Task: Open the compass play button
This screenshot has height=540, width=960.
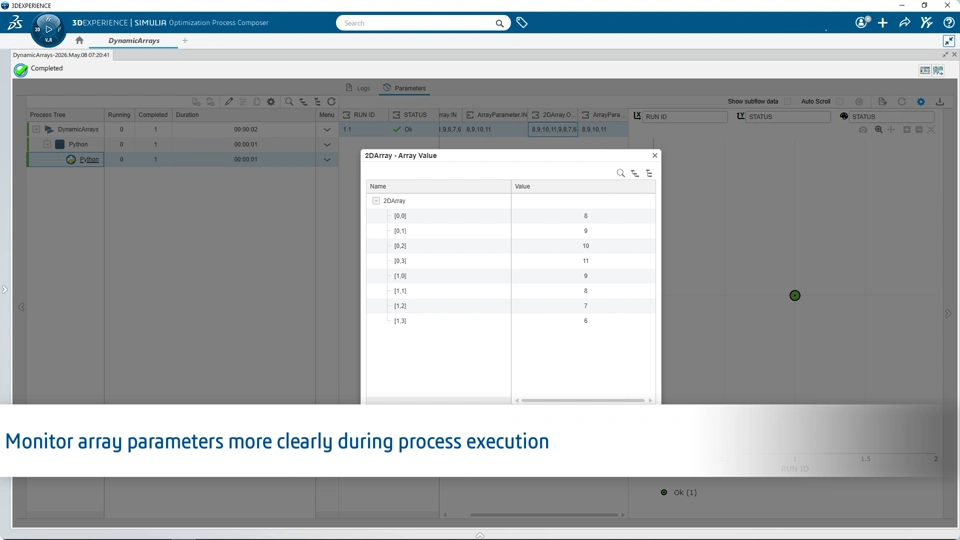Action: pos(48,28)
